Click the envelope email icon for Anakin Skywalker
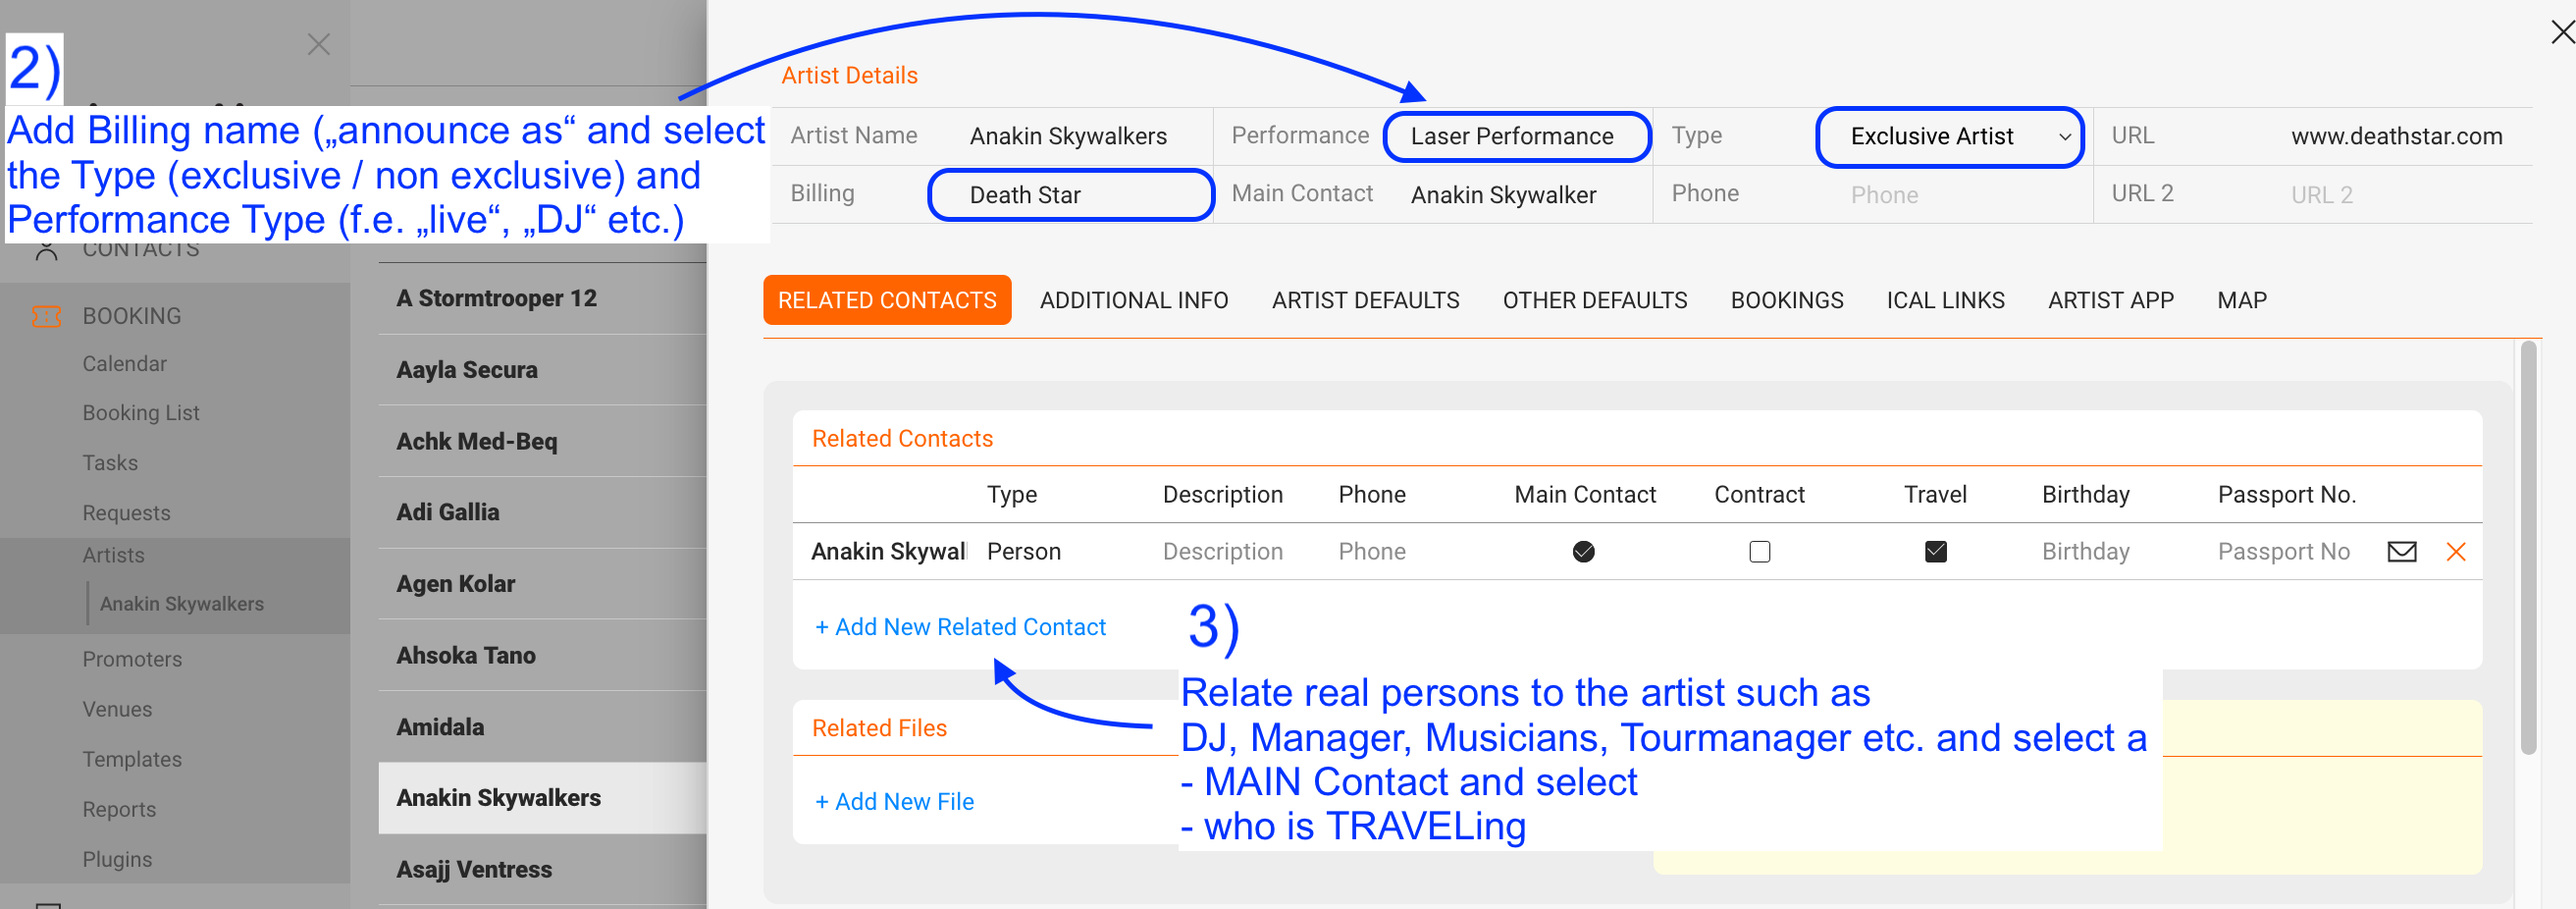2576x909 pixels. click(2401, 551)
